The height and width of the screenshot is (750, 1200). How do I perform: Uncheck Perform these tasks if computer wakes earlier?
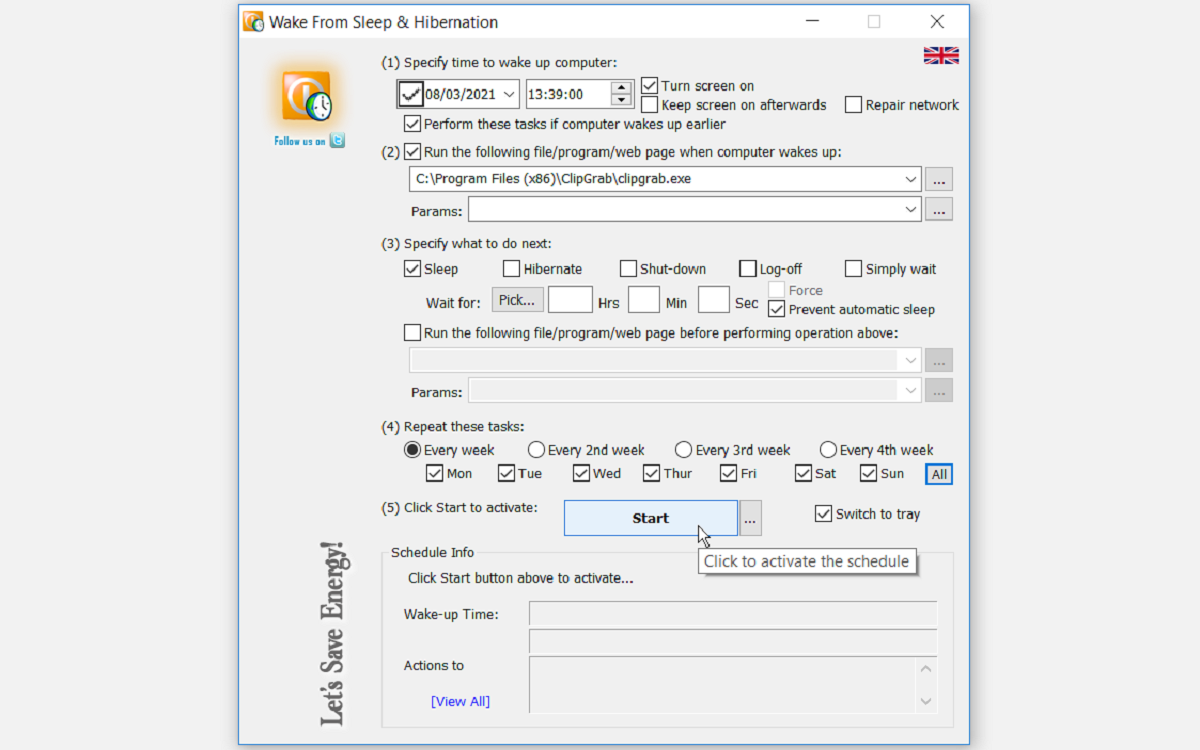click(x=412, y=124)
